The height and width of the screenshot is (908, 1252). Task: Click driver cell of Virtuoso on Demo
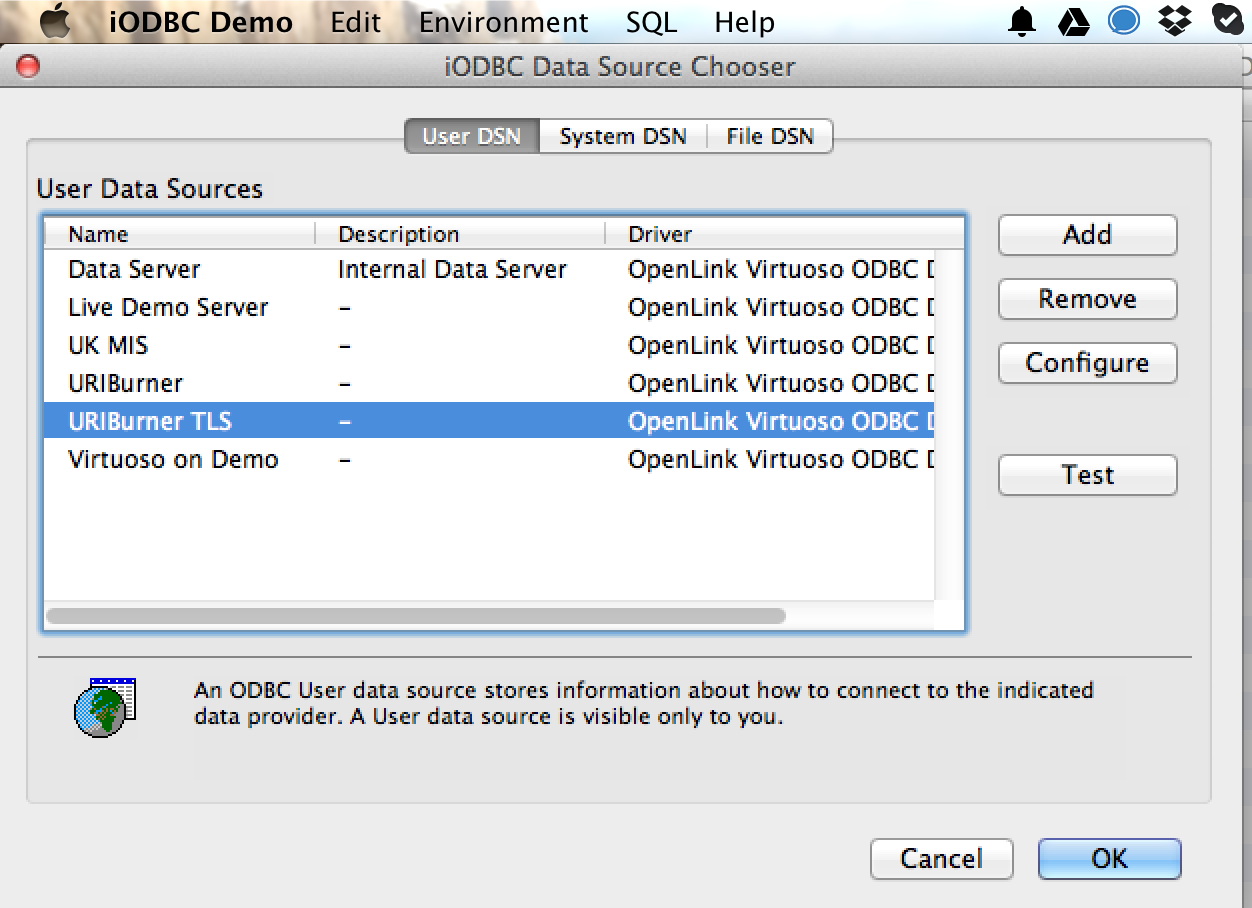point(781,459)
